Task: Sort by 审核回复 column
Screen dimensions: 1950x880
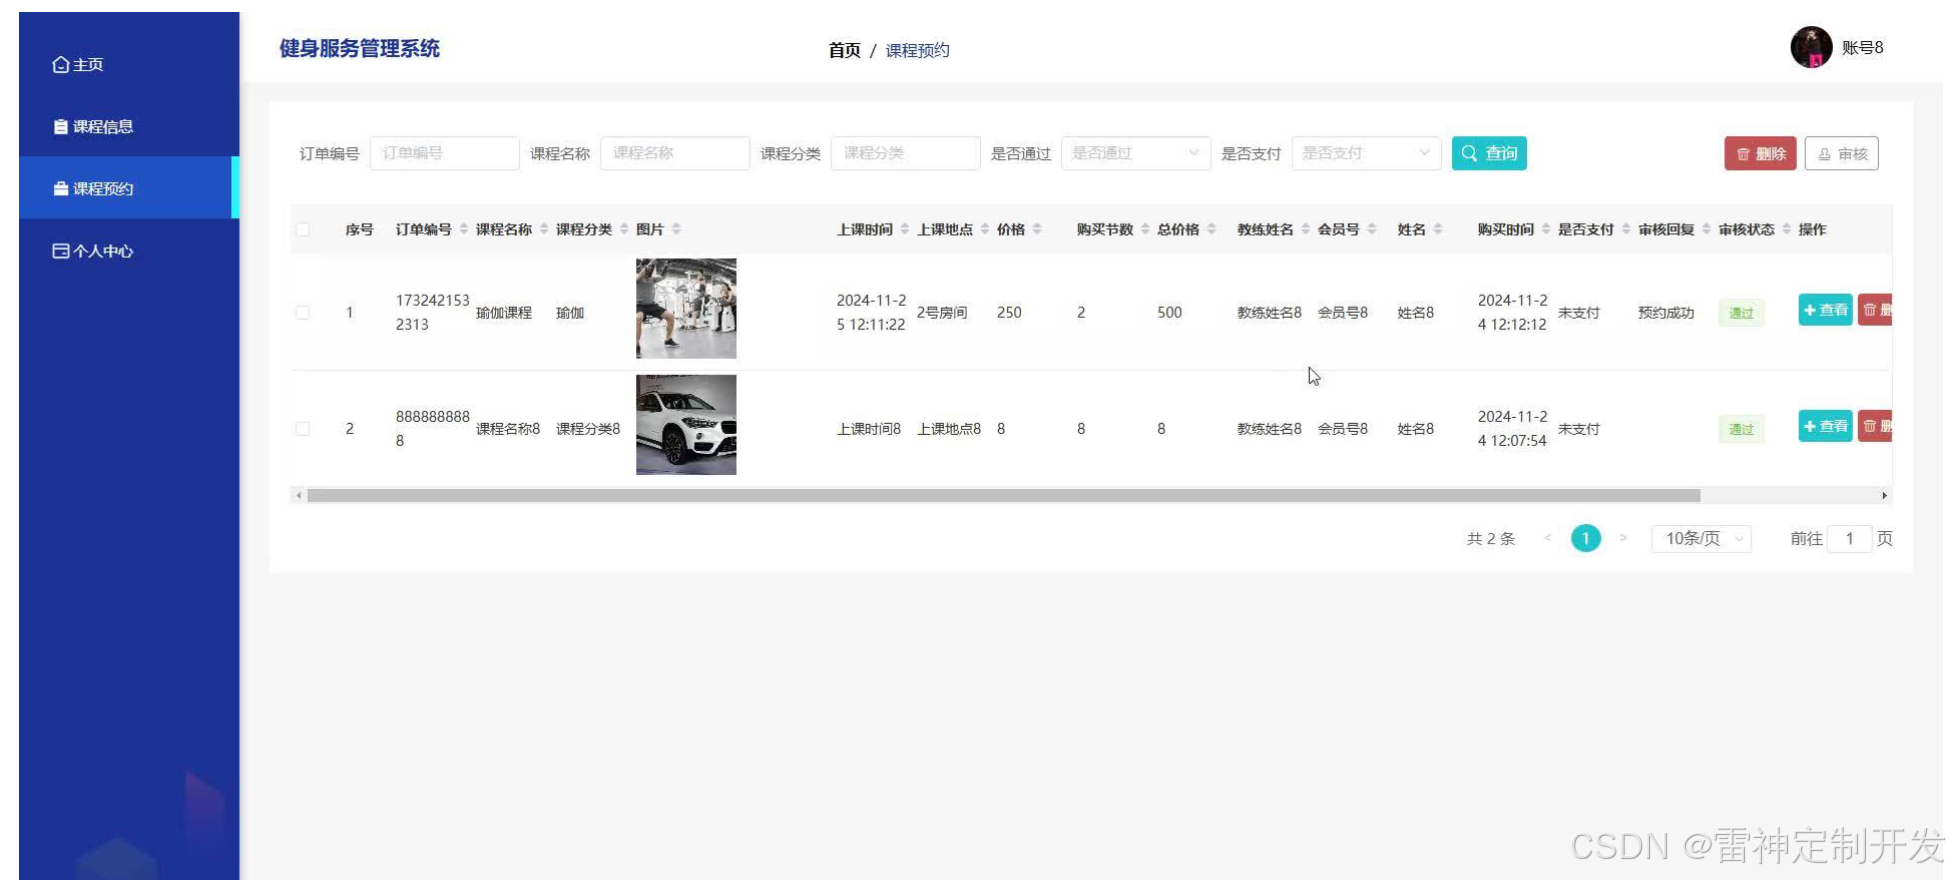Action: click(x=1706, y=229)
